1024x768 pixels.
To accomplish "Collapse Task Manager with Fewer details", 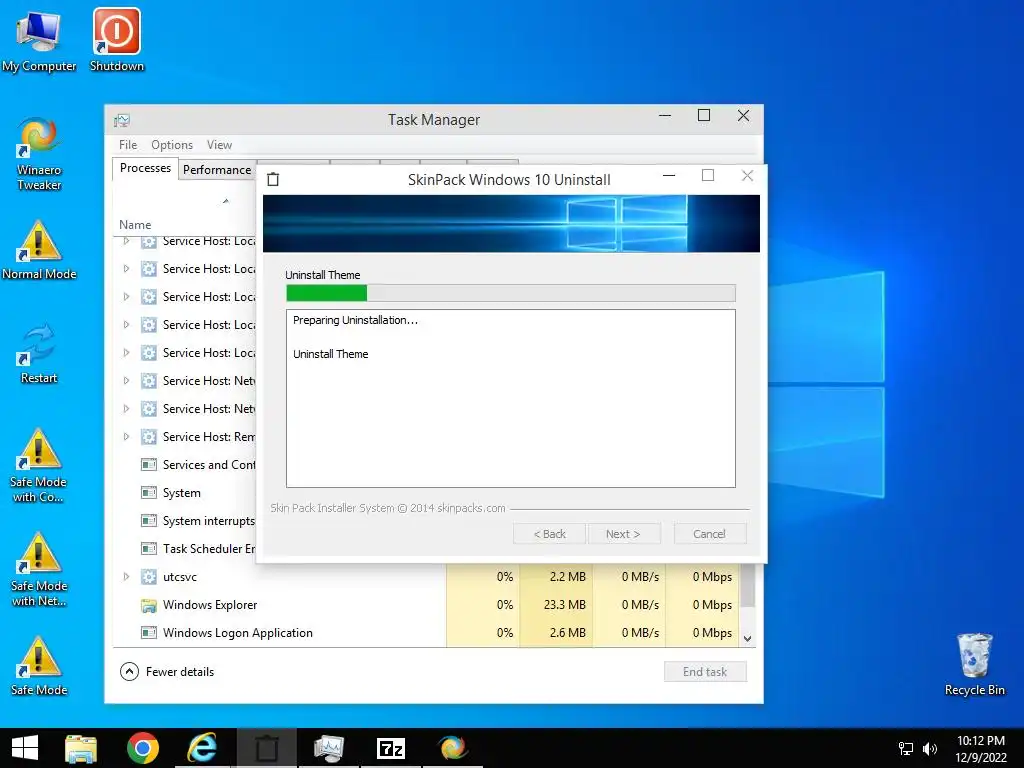I will point(167,671).
